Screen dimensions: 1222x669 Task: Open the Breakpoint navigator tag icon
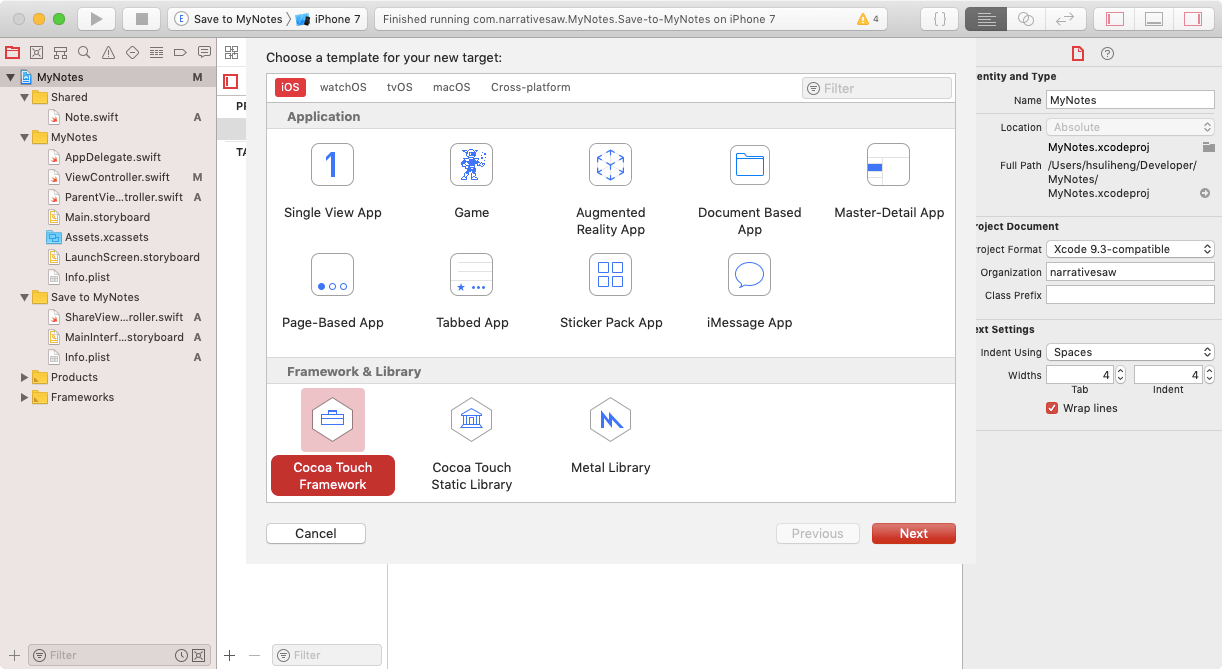point(180,52)
